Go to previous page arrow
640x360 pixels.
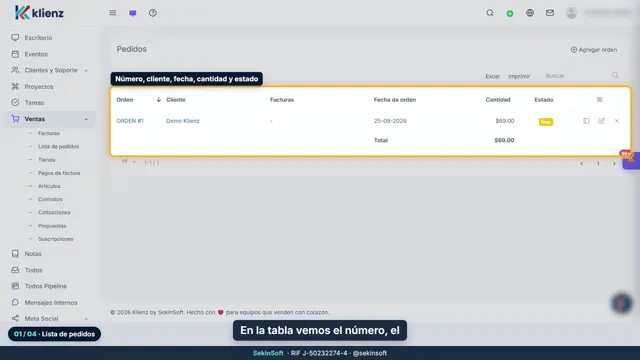[582, 164]
